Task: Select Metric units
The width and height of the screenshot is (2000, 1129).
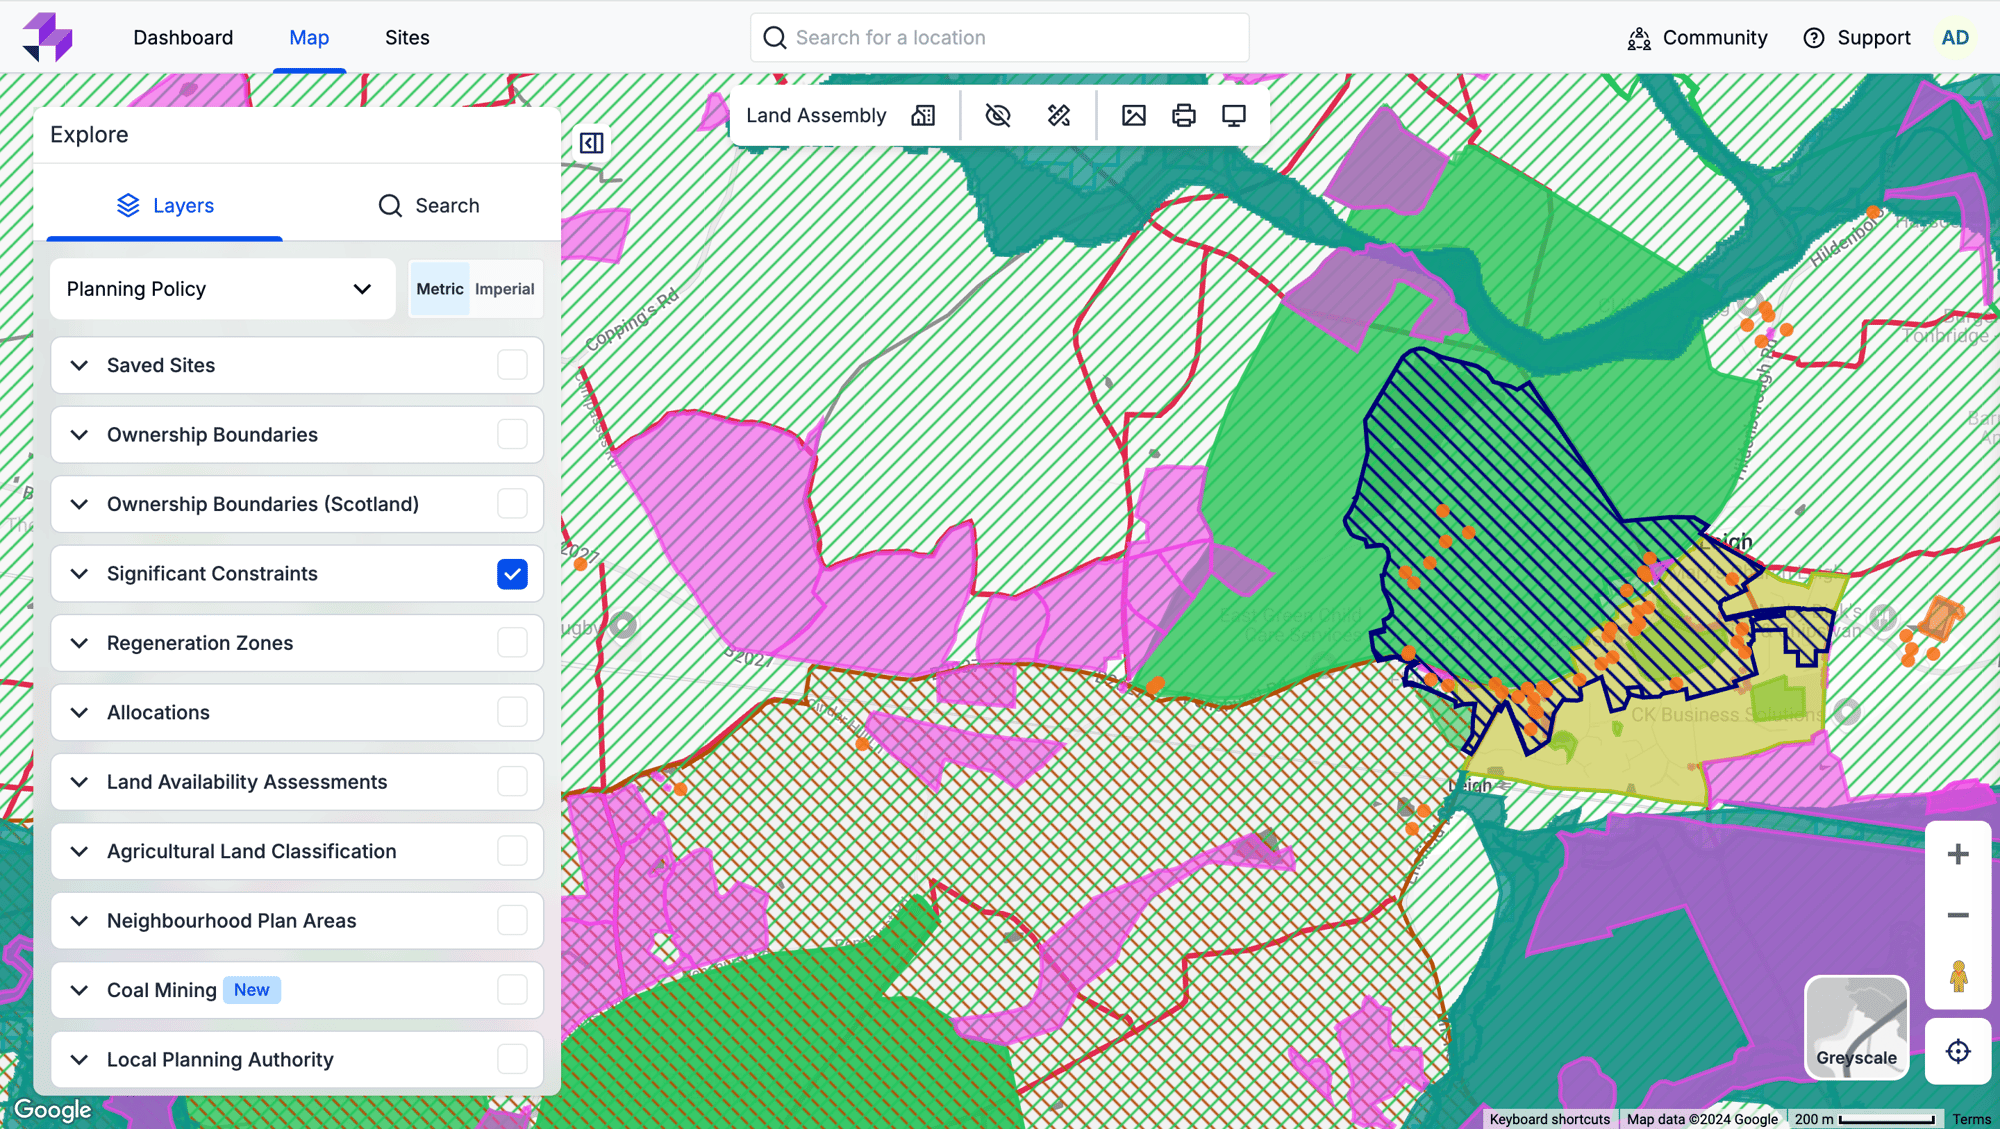Action: click(x=440, y=289)
